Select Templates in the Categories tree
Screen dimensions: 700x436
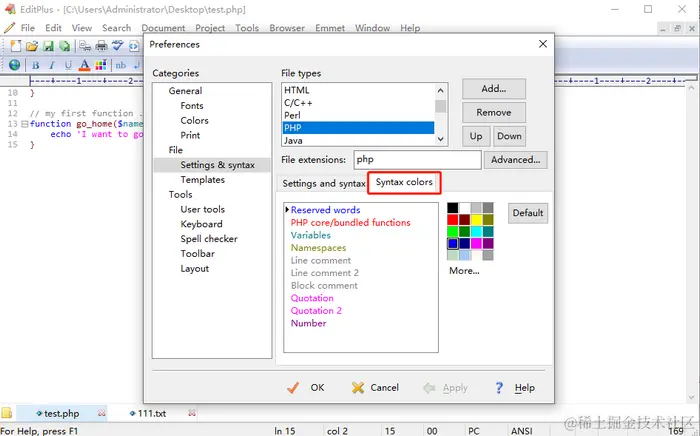click(x=202, y=180)
